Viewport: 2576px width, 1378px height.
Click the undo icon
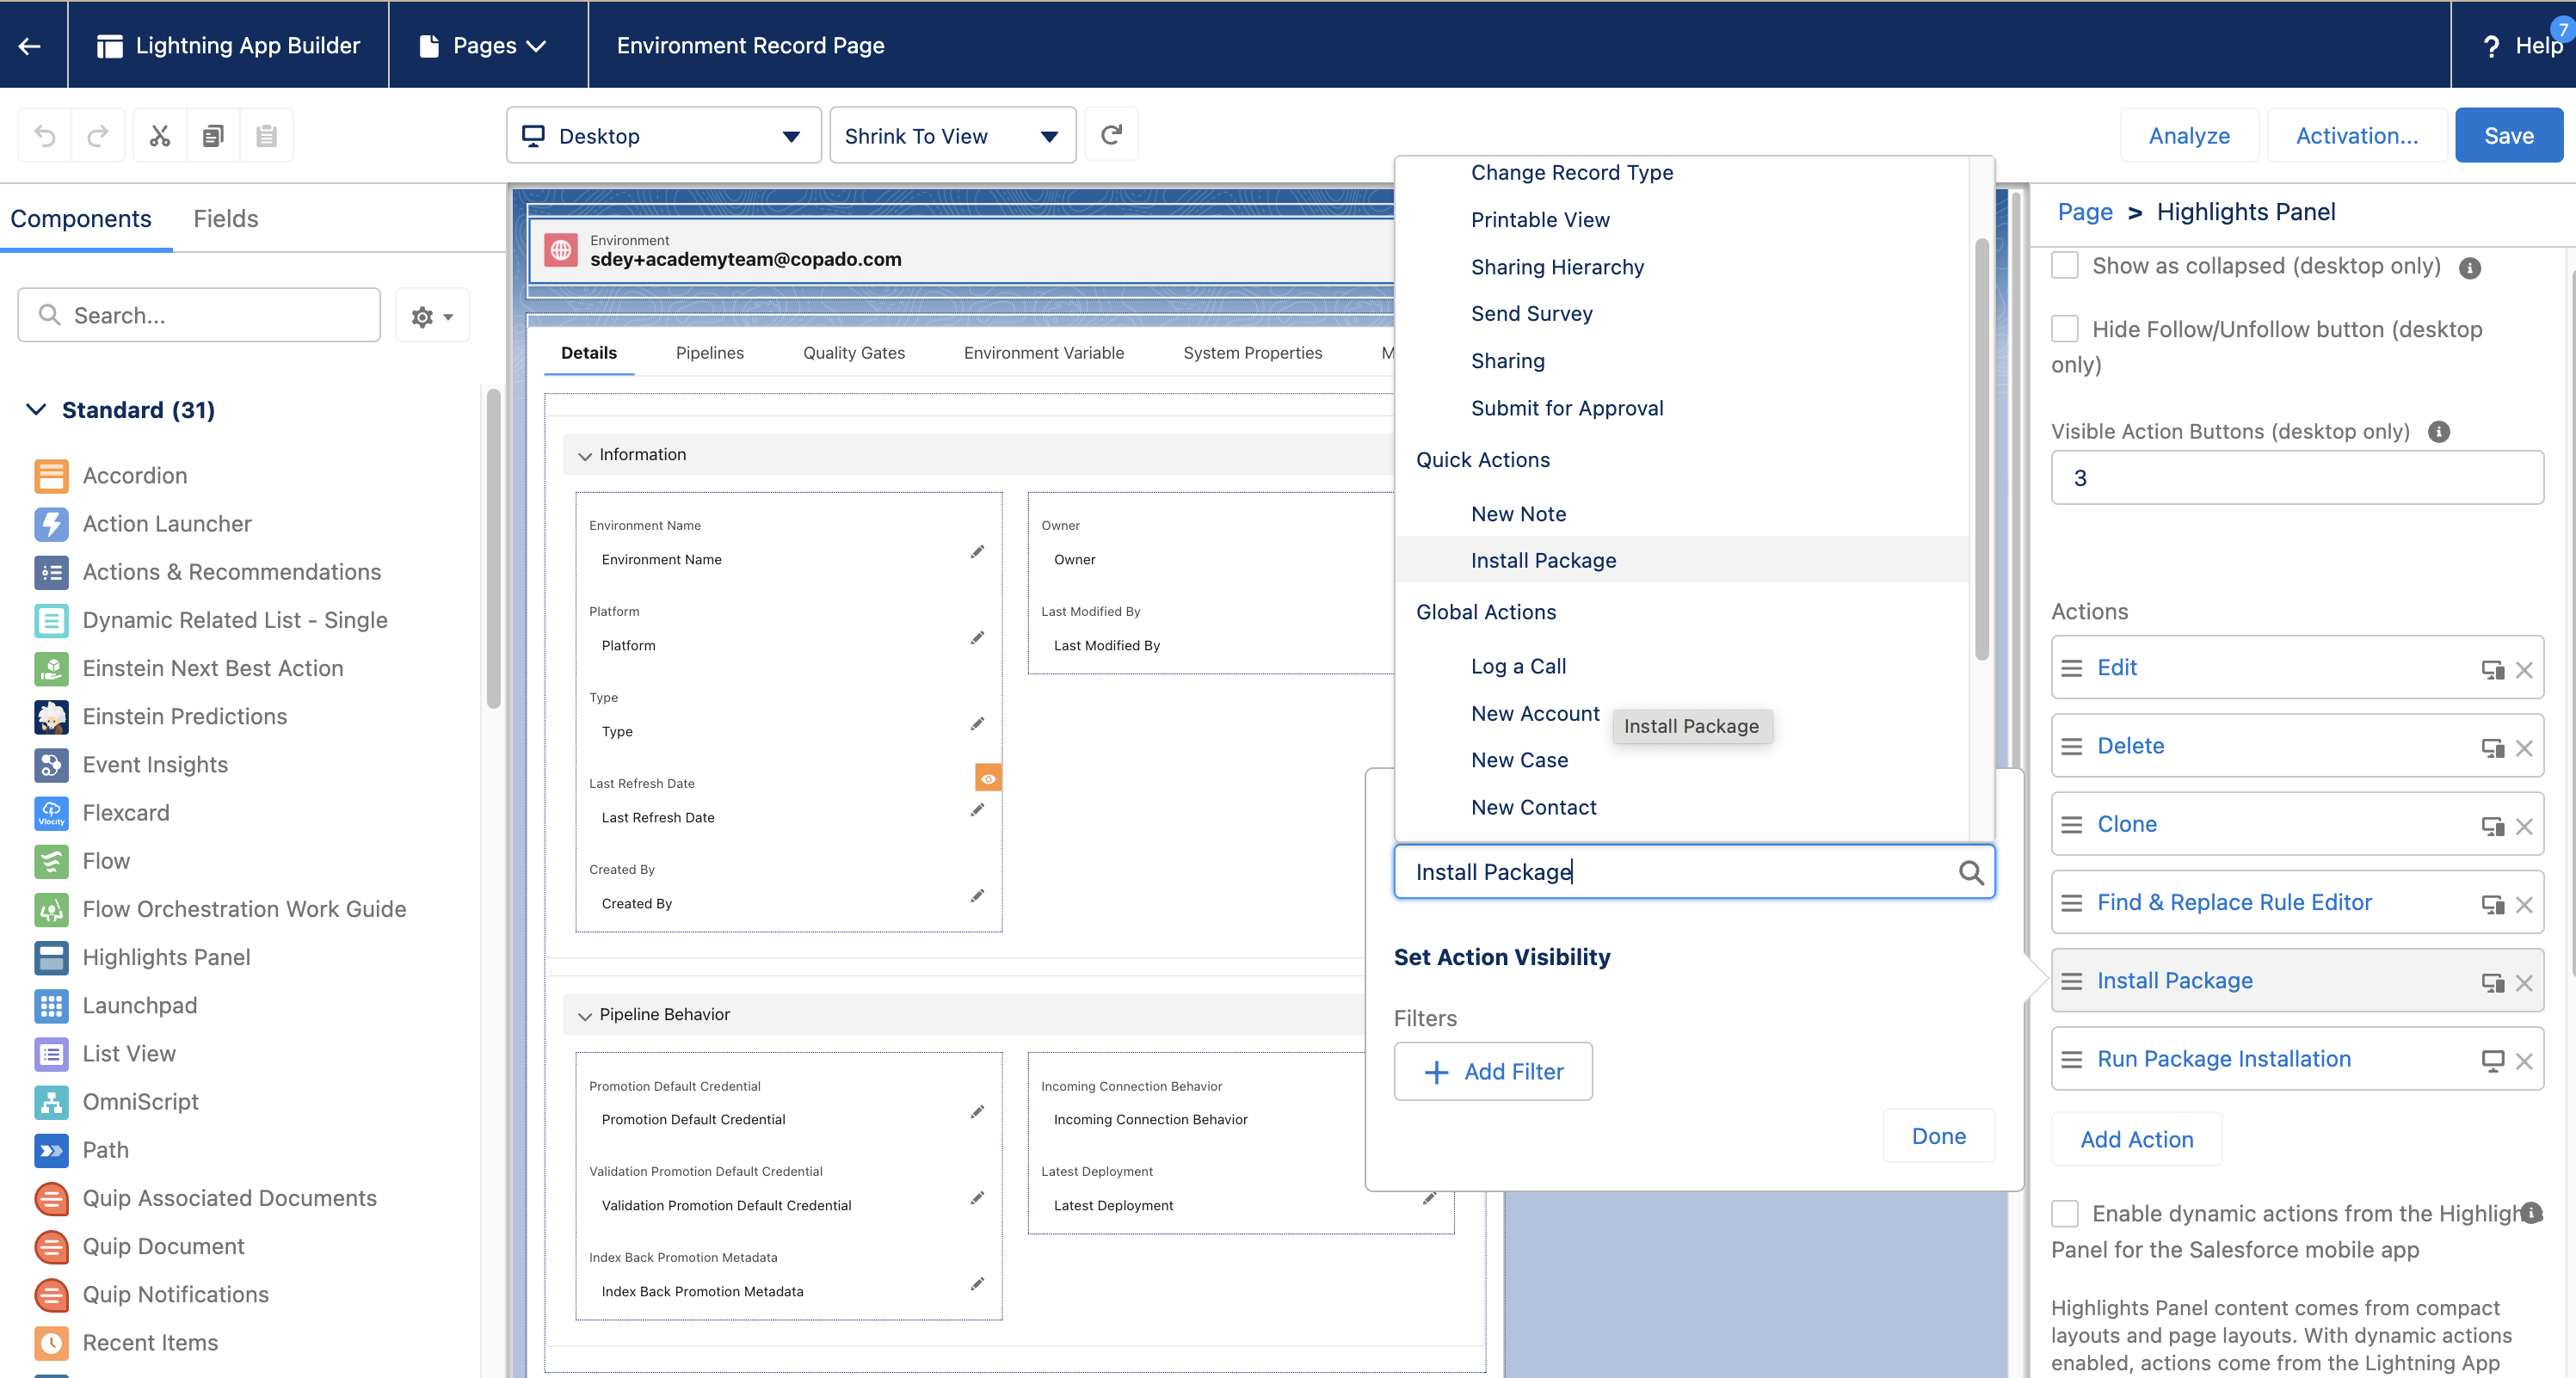[45, 135]
